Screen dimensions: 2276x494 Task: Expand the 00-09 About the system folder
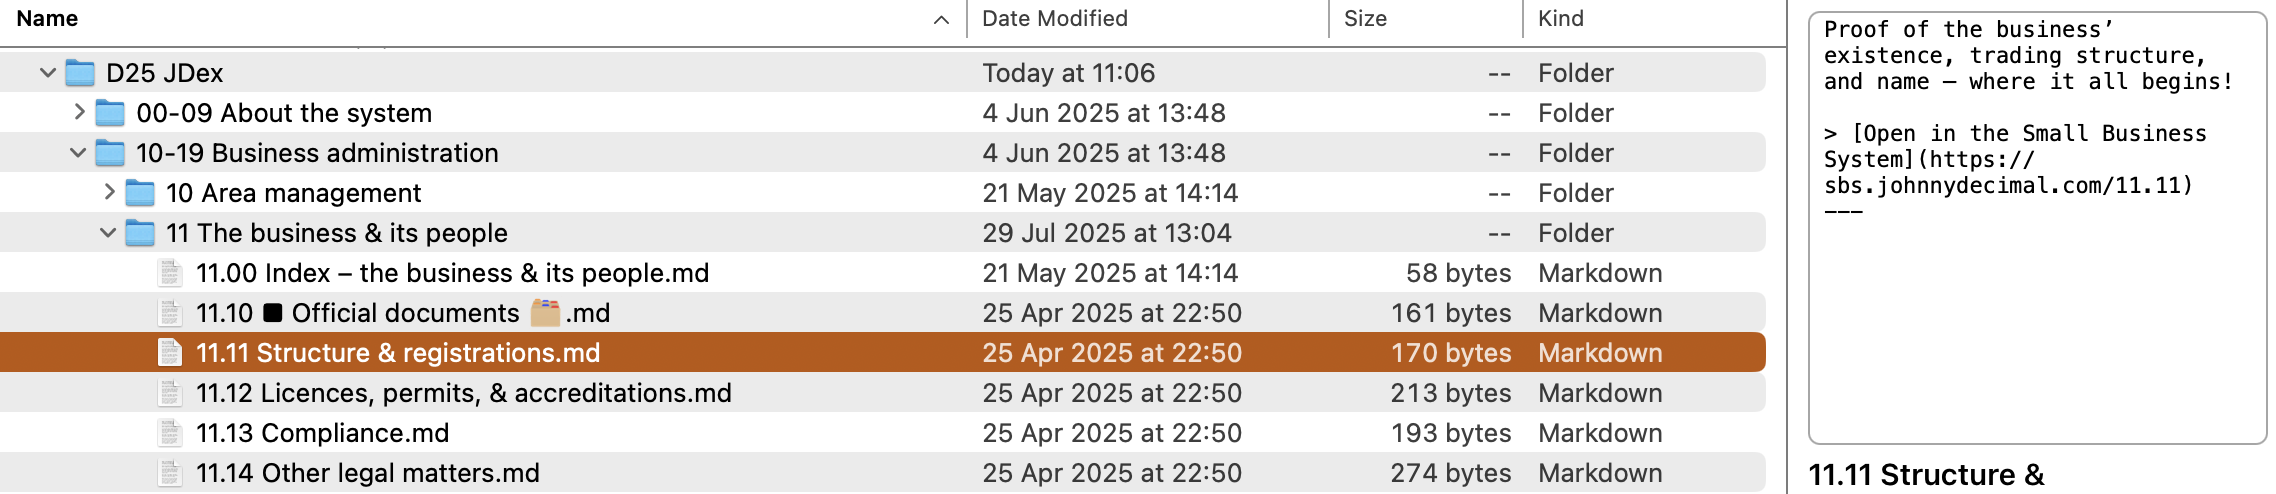(x=79, y=112)
